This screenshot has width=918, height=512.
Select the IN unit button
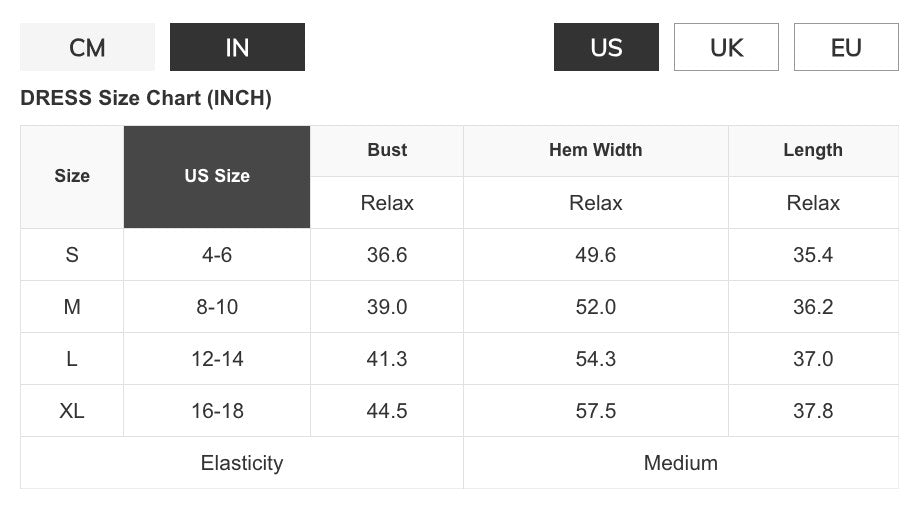(x=237, y=47)
